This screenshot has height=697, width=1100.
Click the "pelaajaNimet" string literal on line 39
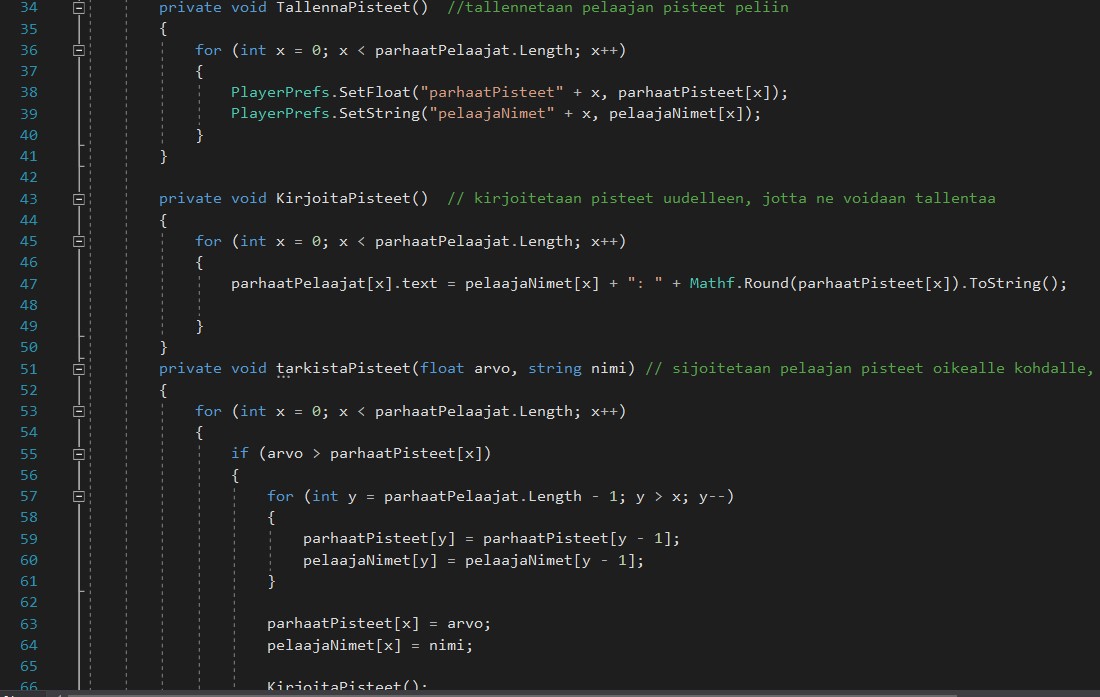click(x=491, y=113)
